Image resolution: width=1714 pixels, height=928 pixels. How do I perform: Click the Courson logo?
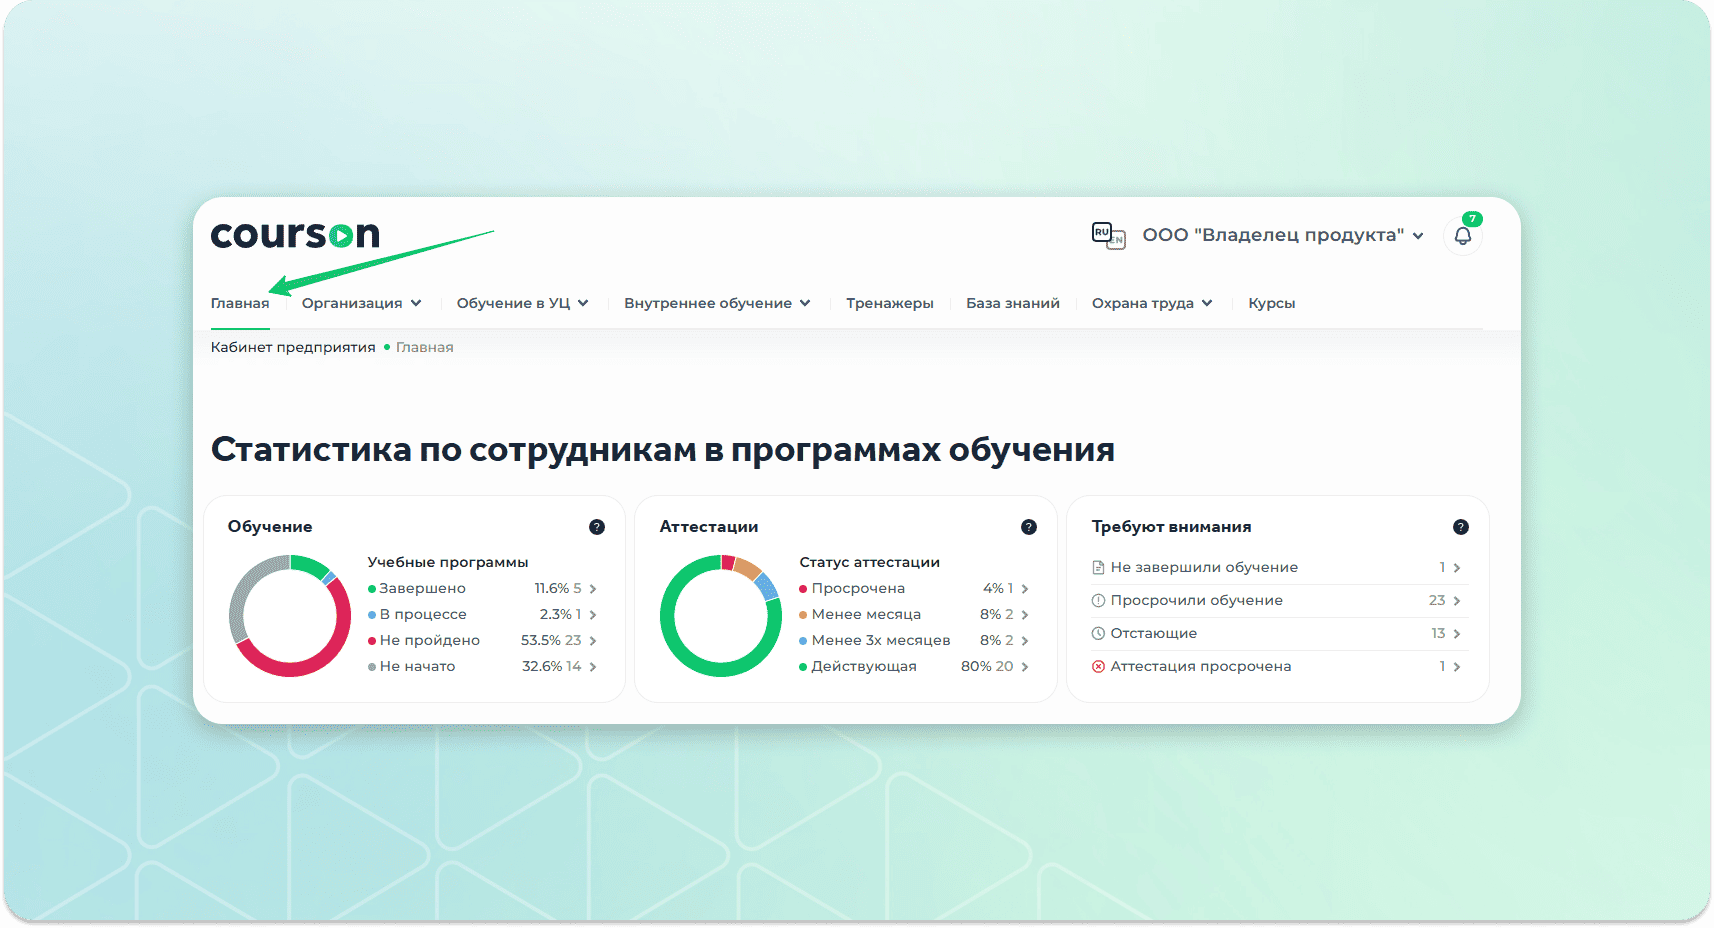[295, 235]
